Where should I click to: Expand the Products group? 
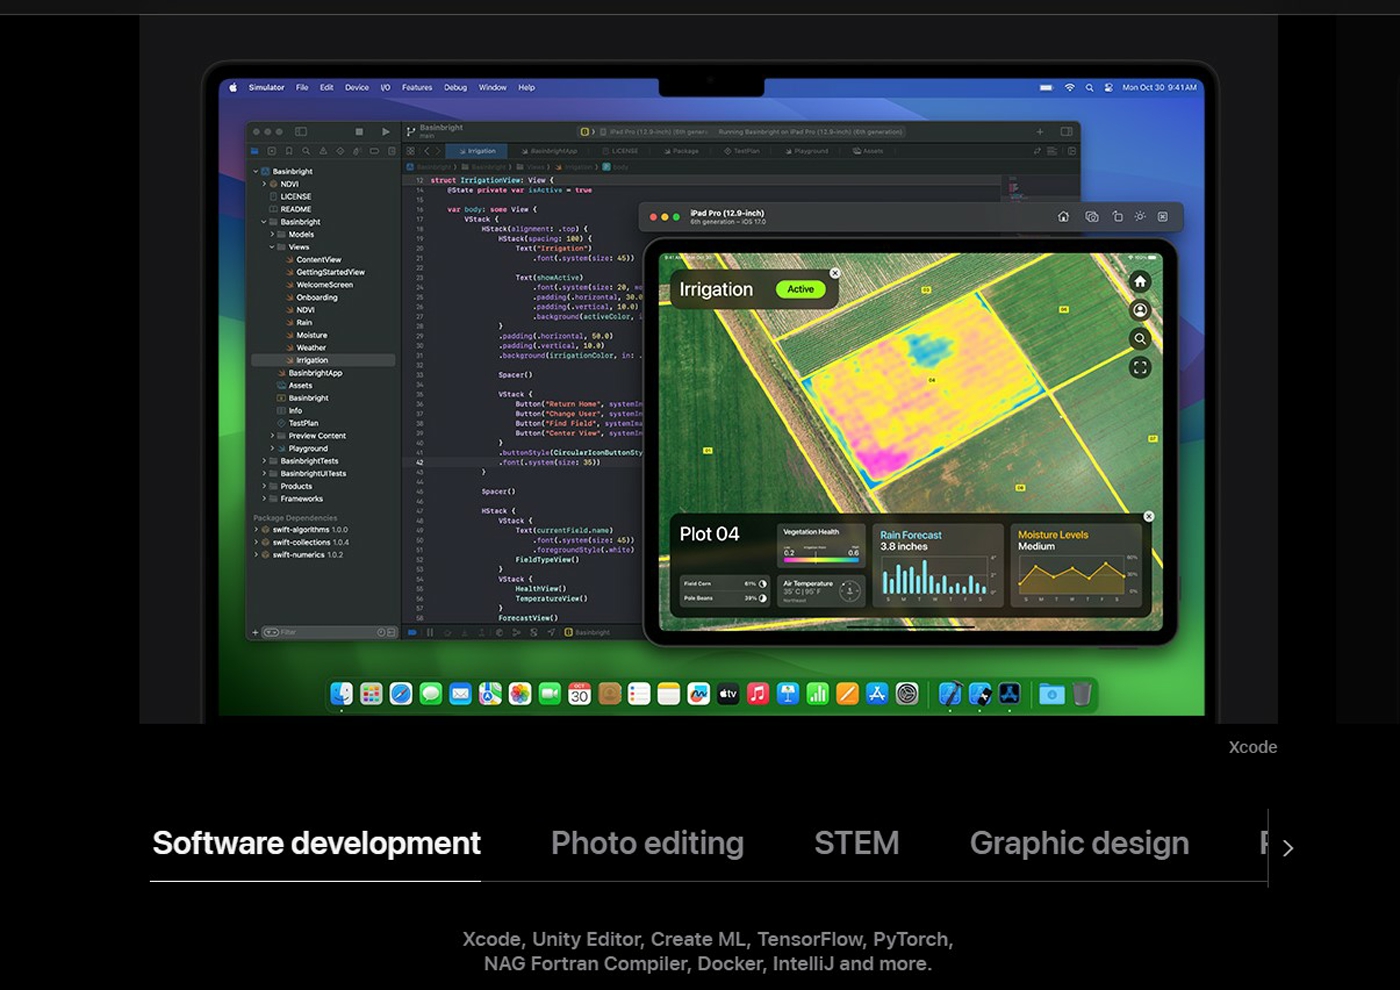coord(264,486)
